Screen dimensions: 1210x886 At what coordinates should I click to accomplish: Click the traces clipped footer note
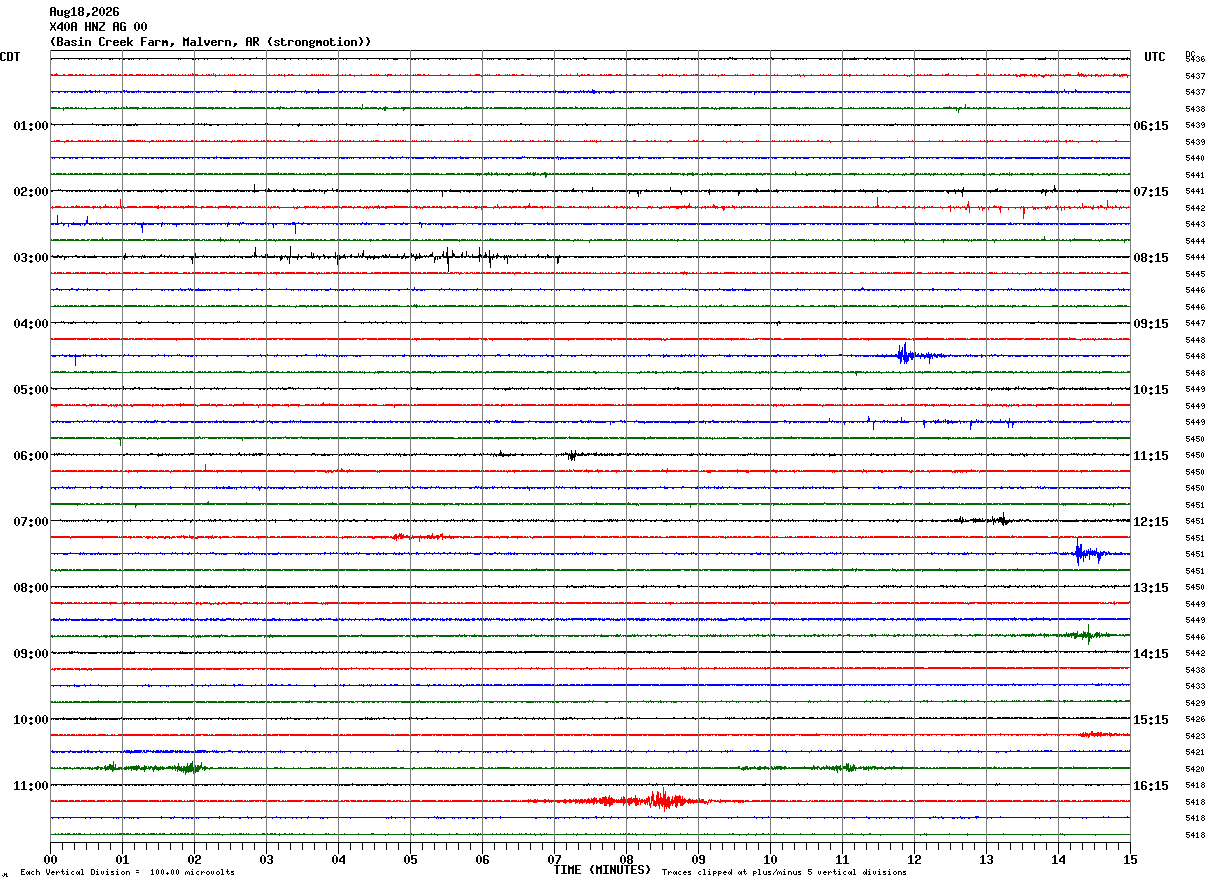784,872
